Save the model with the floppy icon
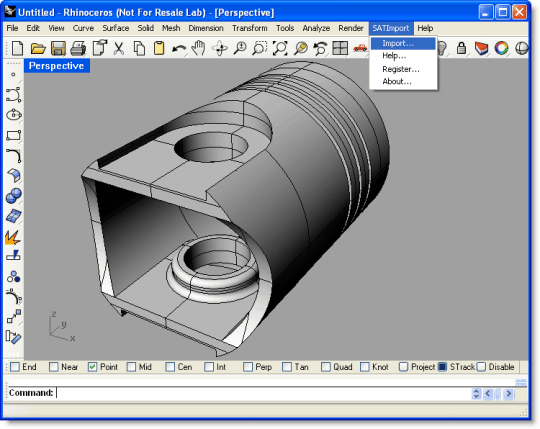 (58, 48)
